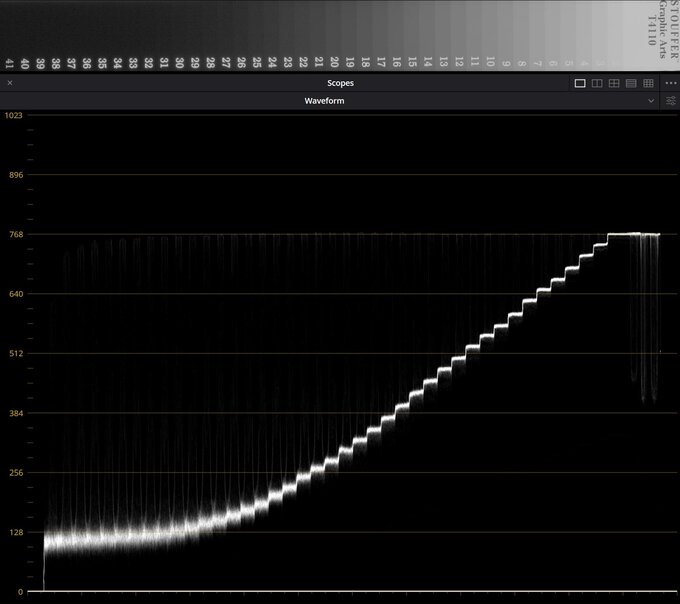
Task: Click the 128 scale label
Action: point(16,532)
